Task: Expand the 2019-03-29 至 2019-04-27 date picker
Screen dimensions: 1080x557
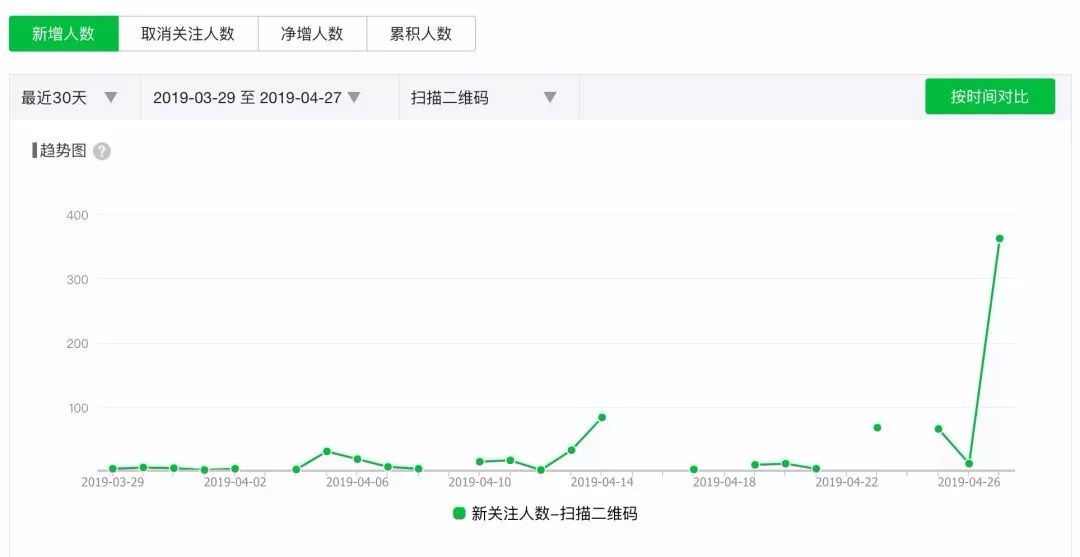Action: (256, 98)
